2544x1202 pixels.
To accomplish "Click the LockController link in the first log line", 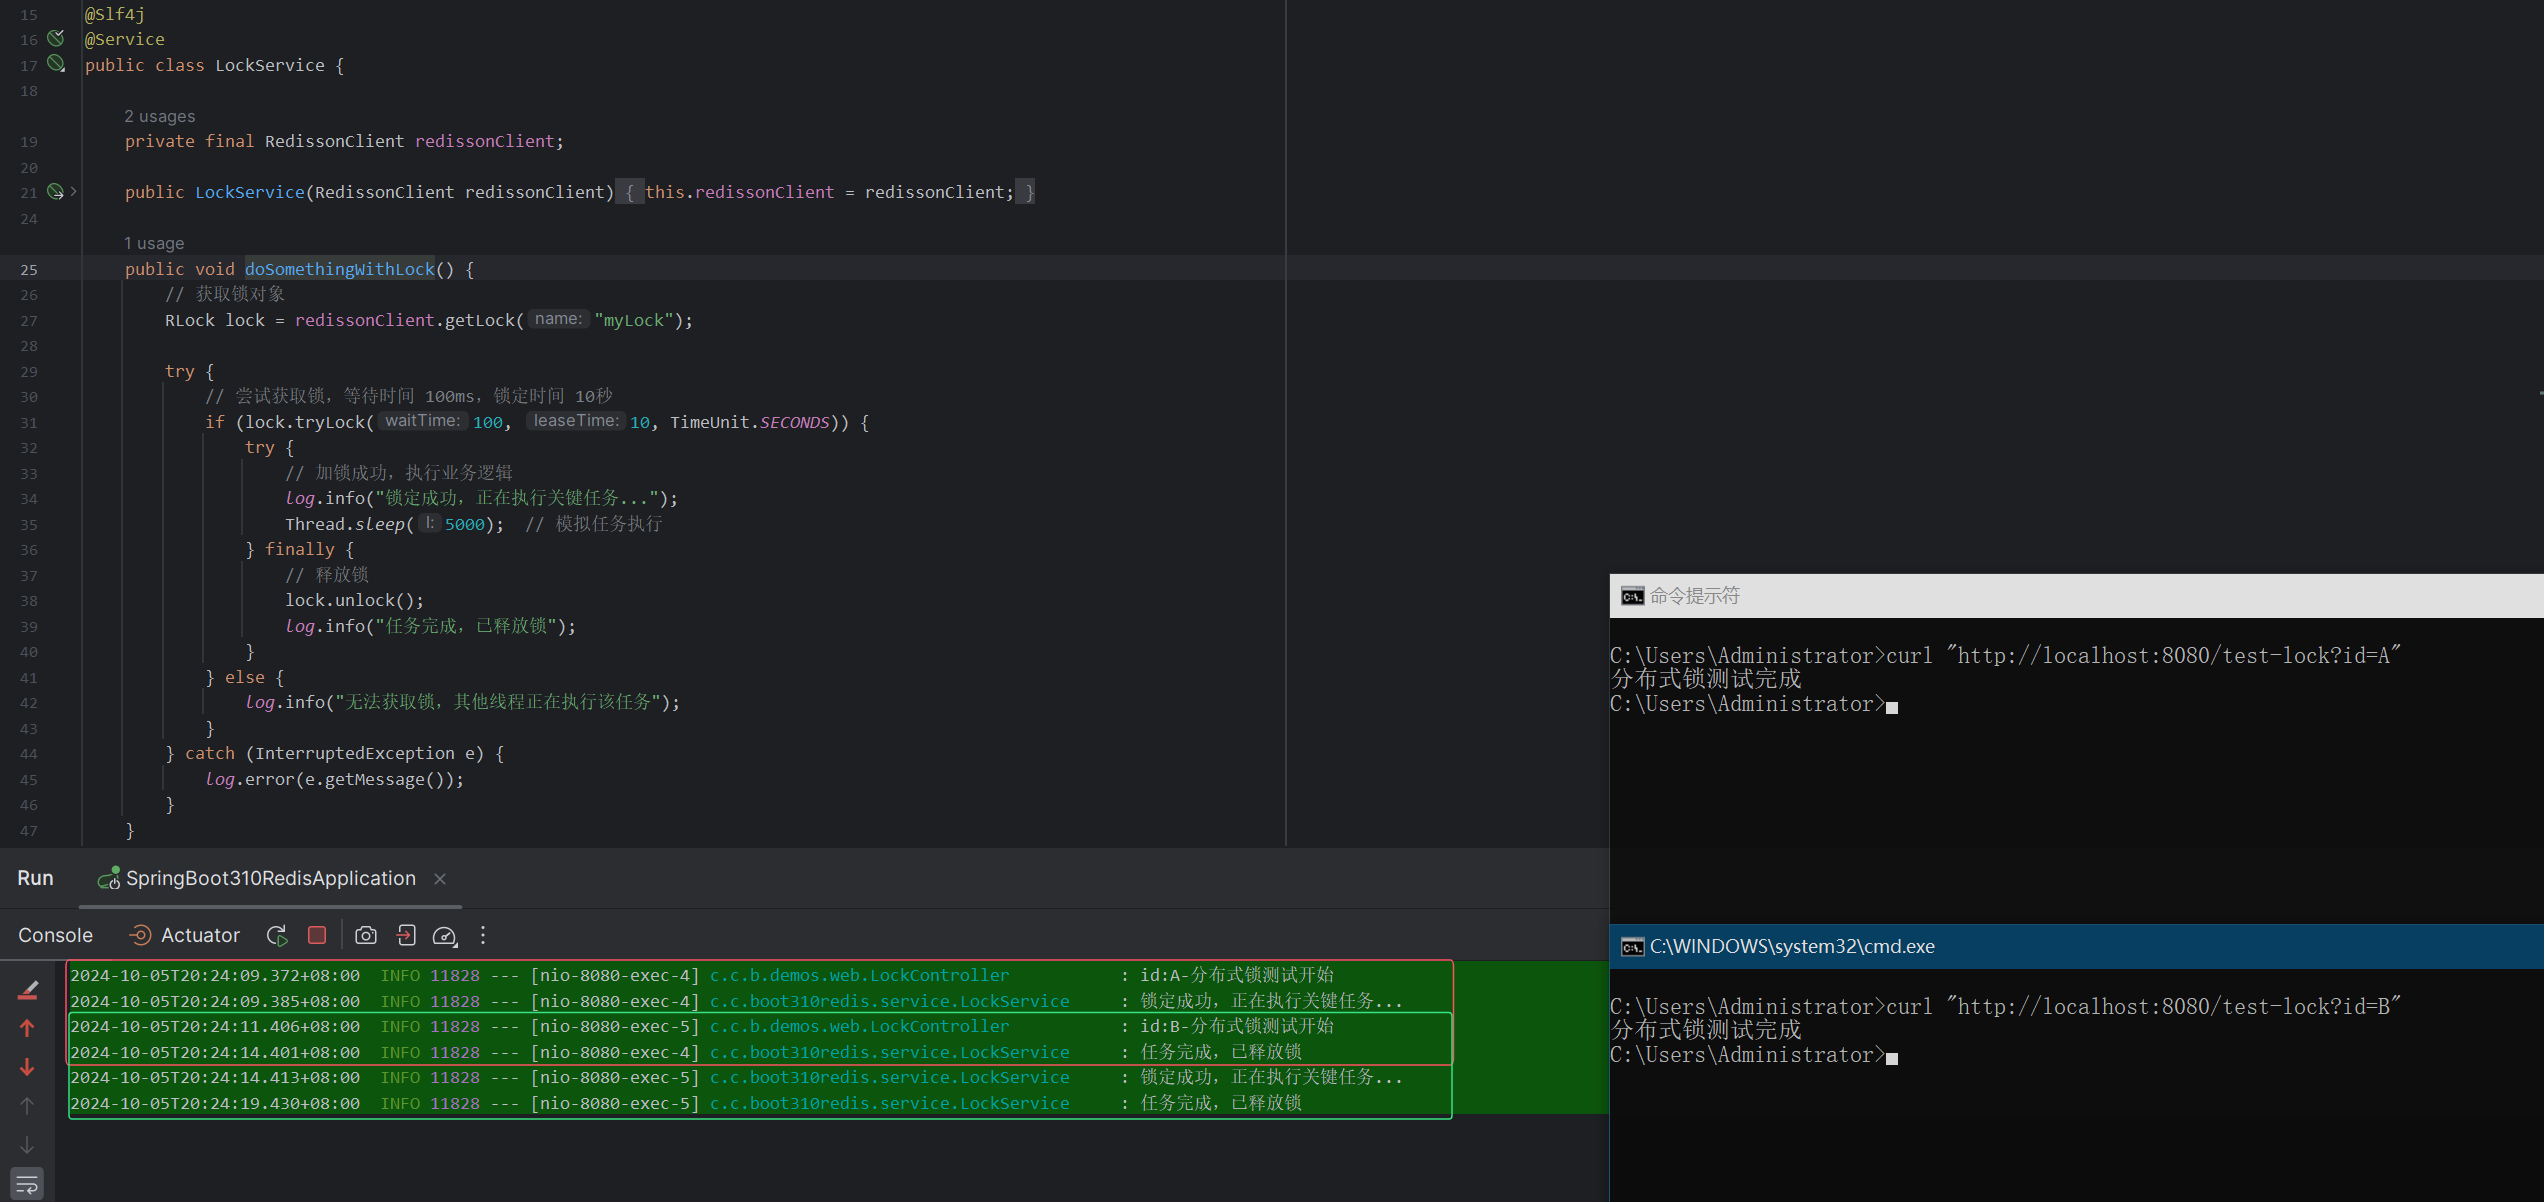I will 859,975.
